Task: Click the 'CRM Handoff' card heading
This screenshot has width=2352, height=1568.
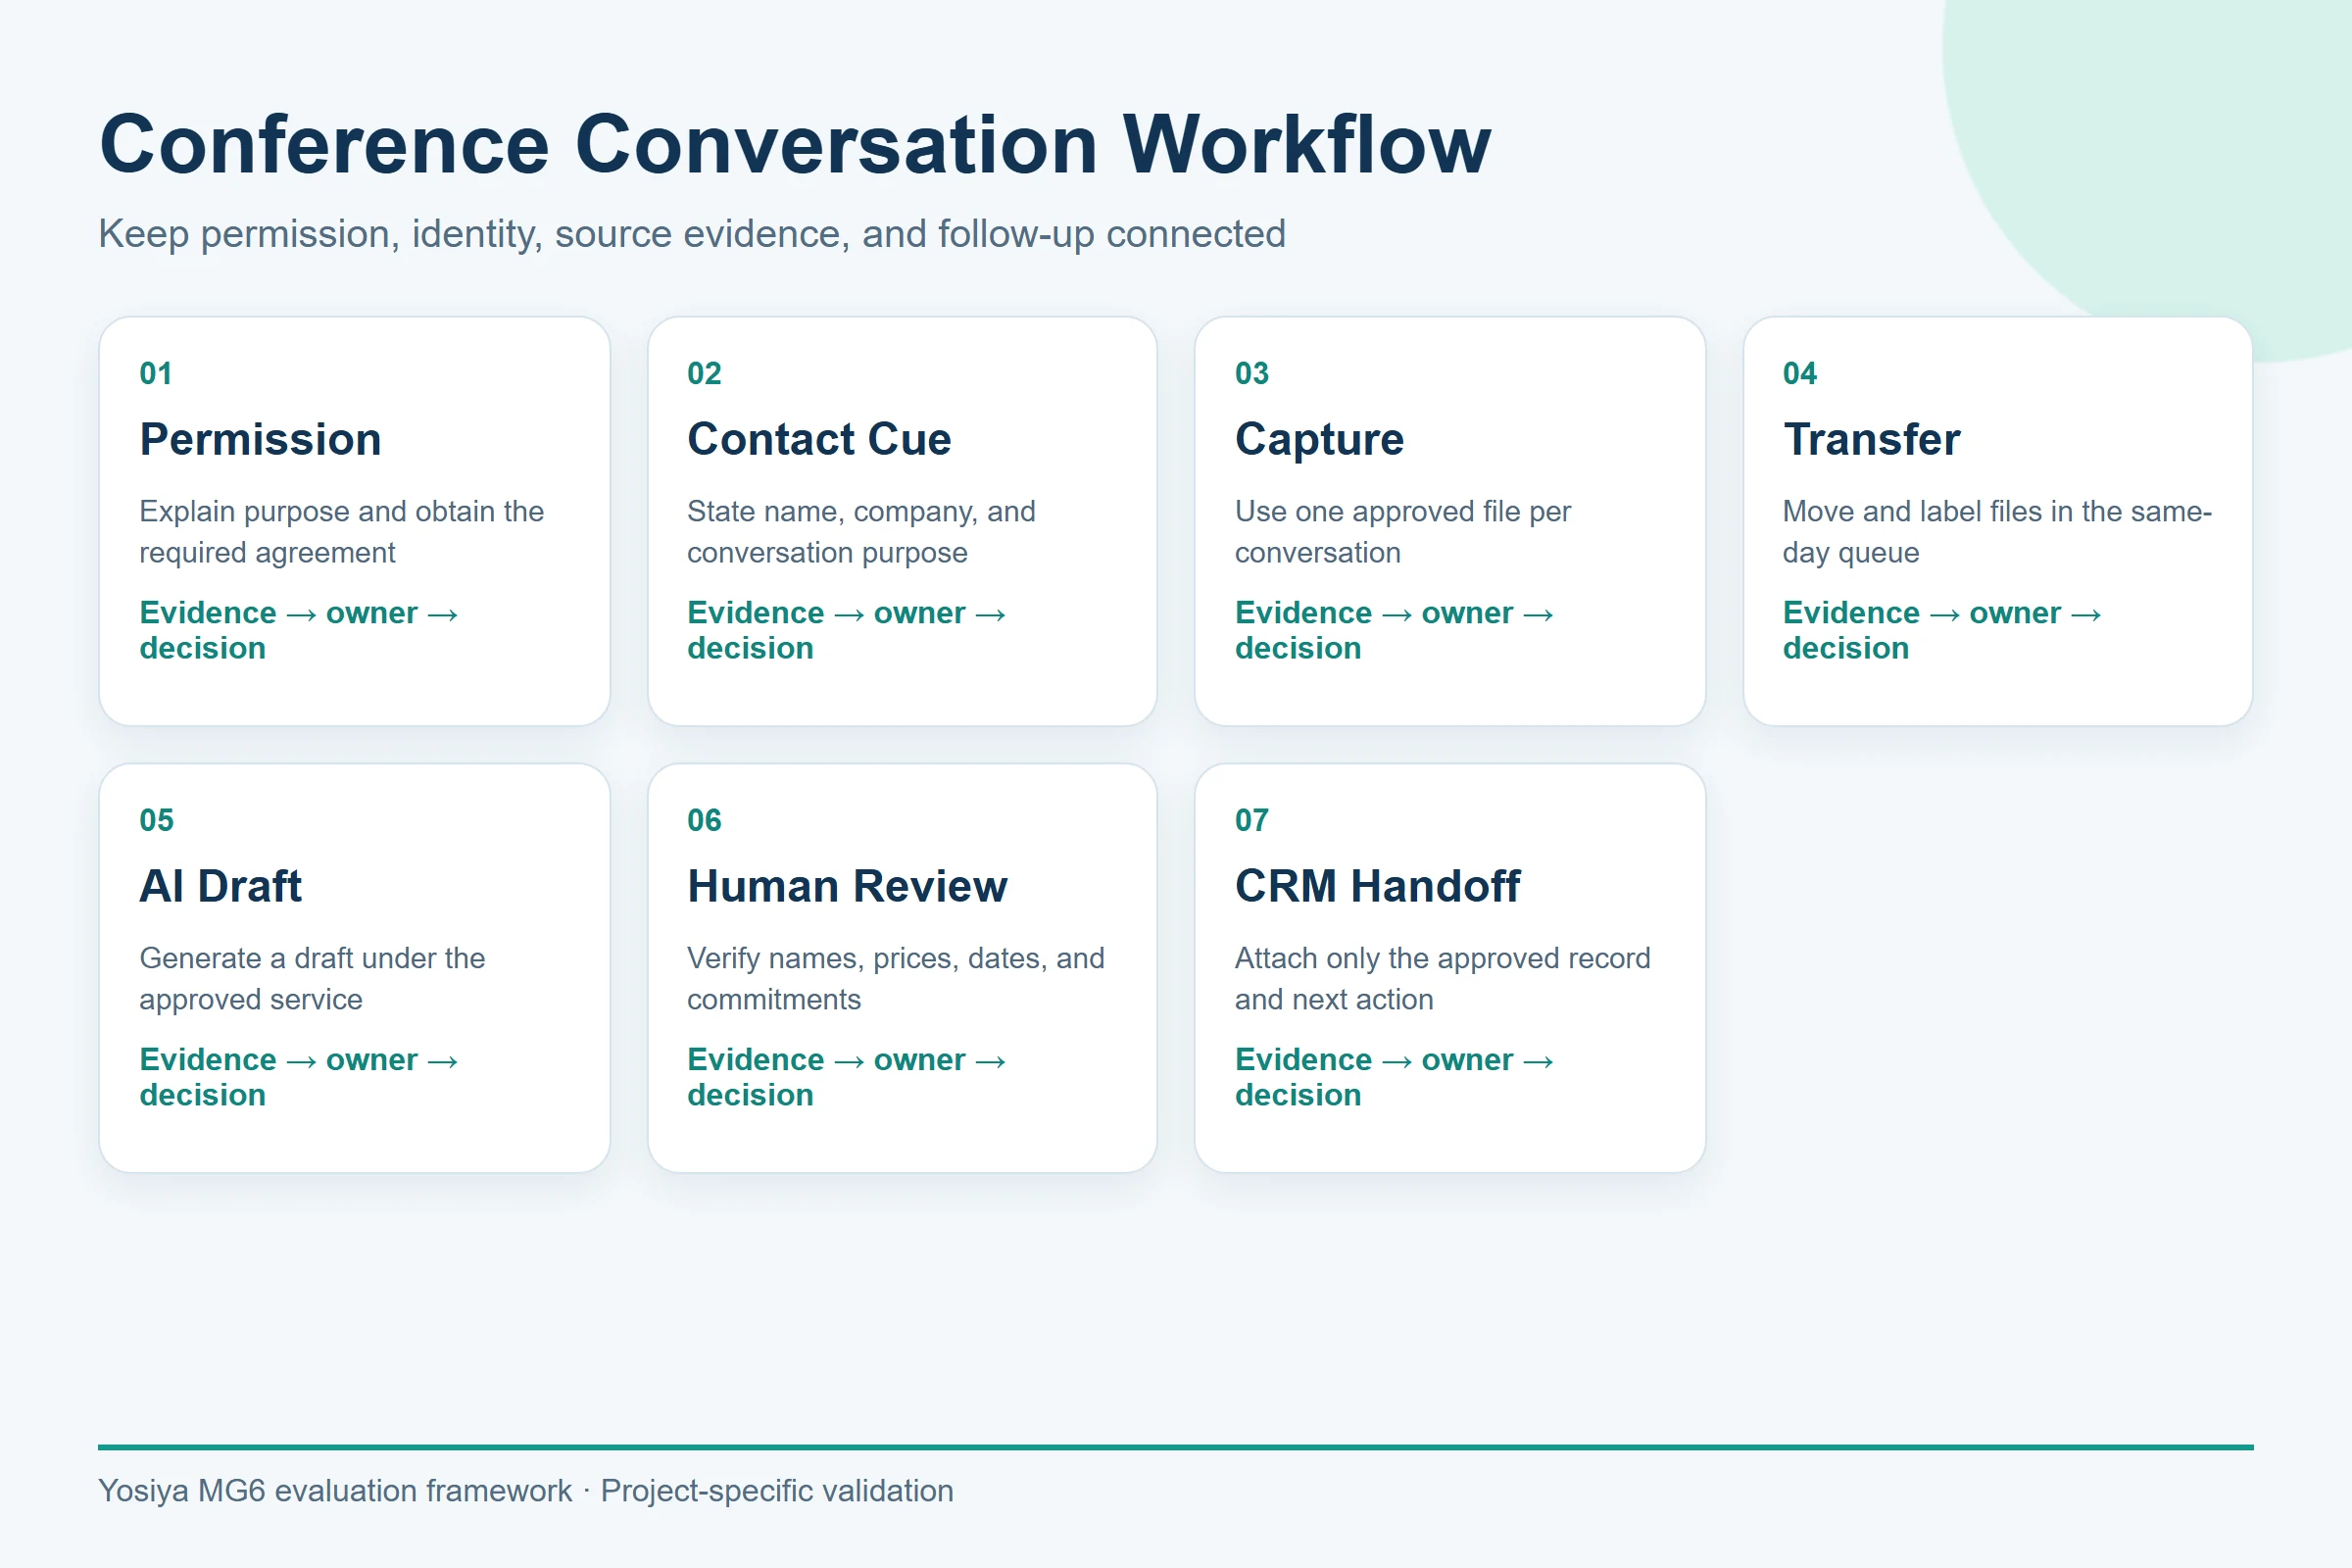Action: (x=1377, y=886)
